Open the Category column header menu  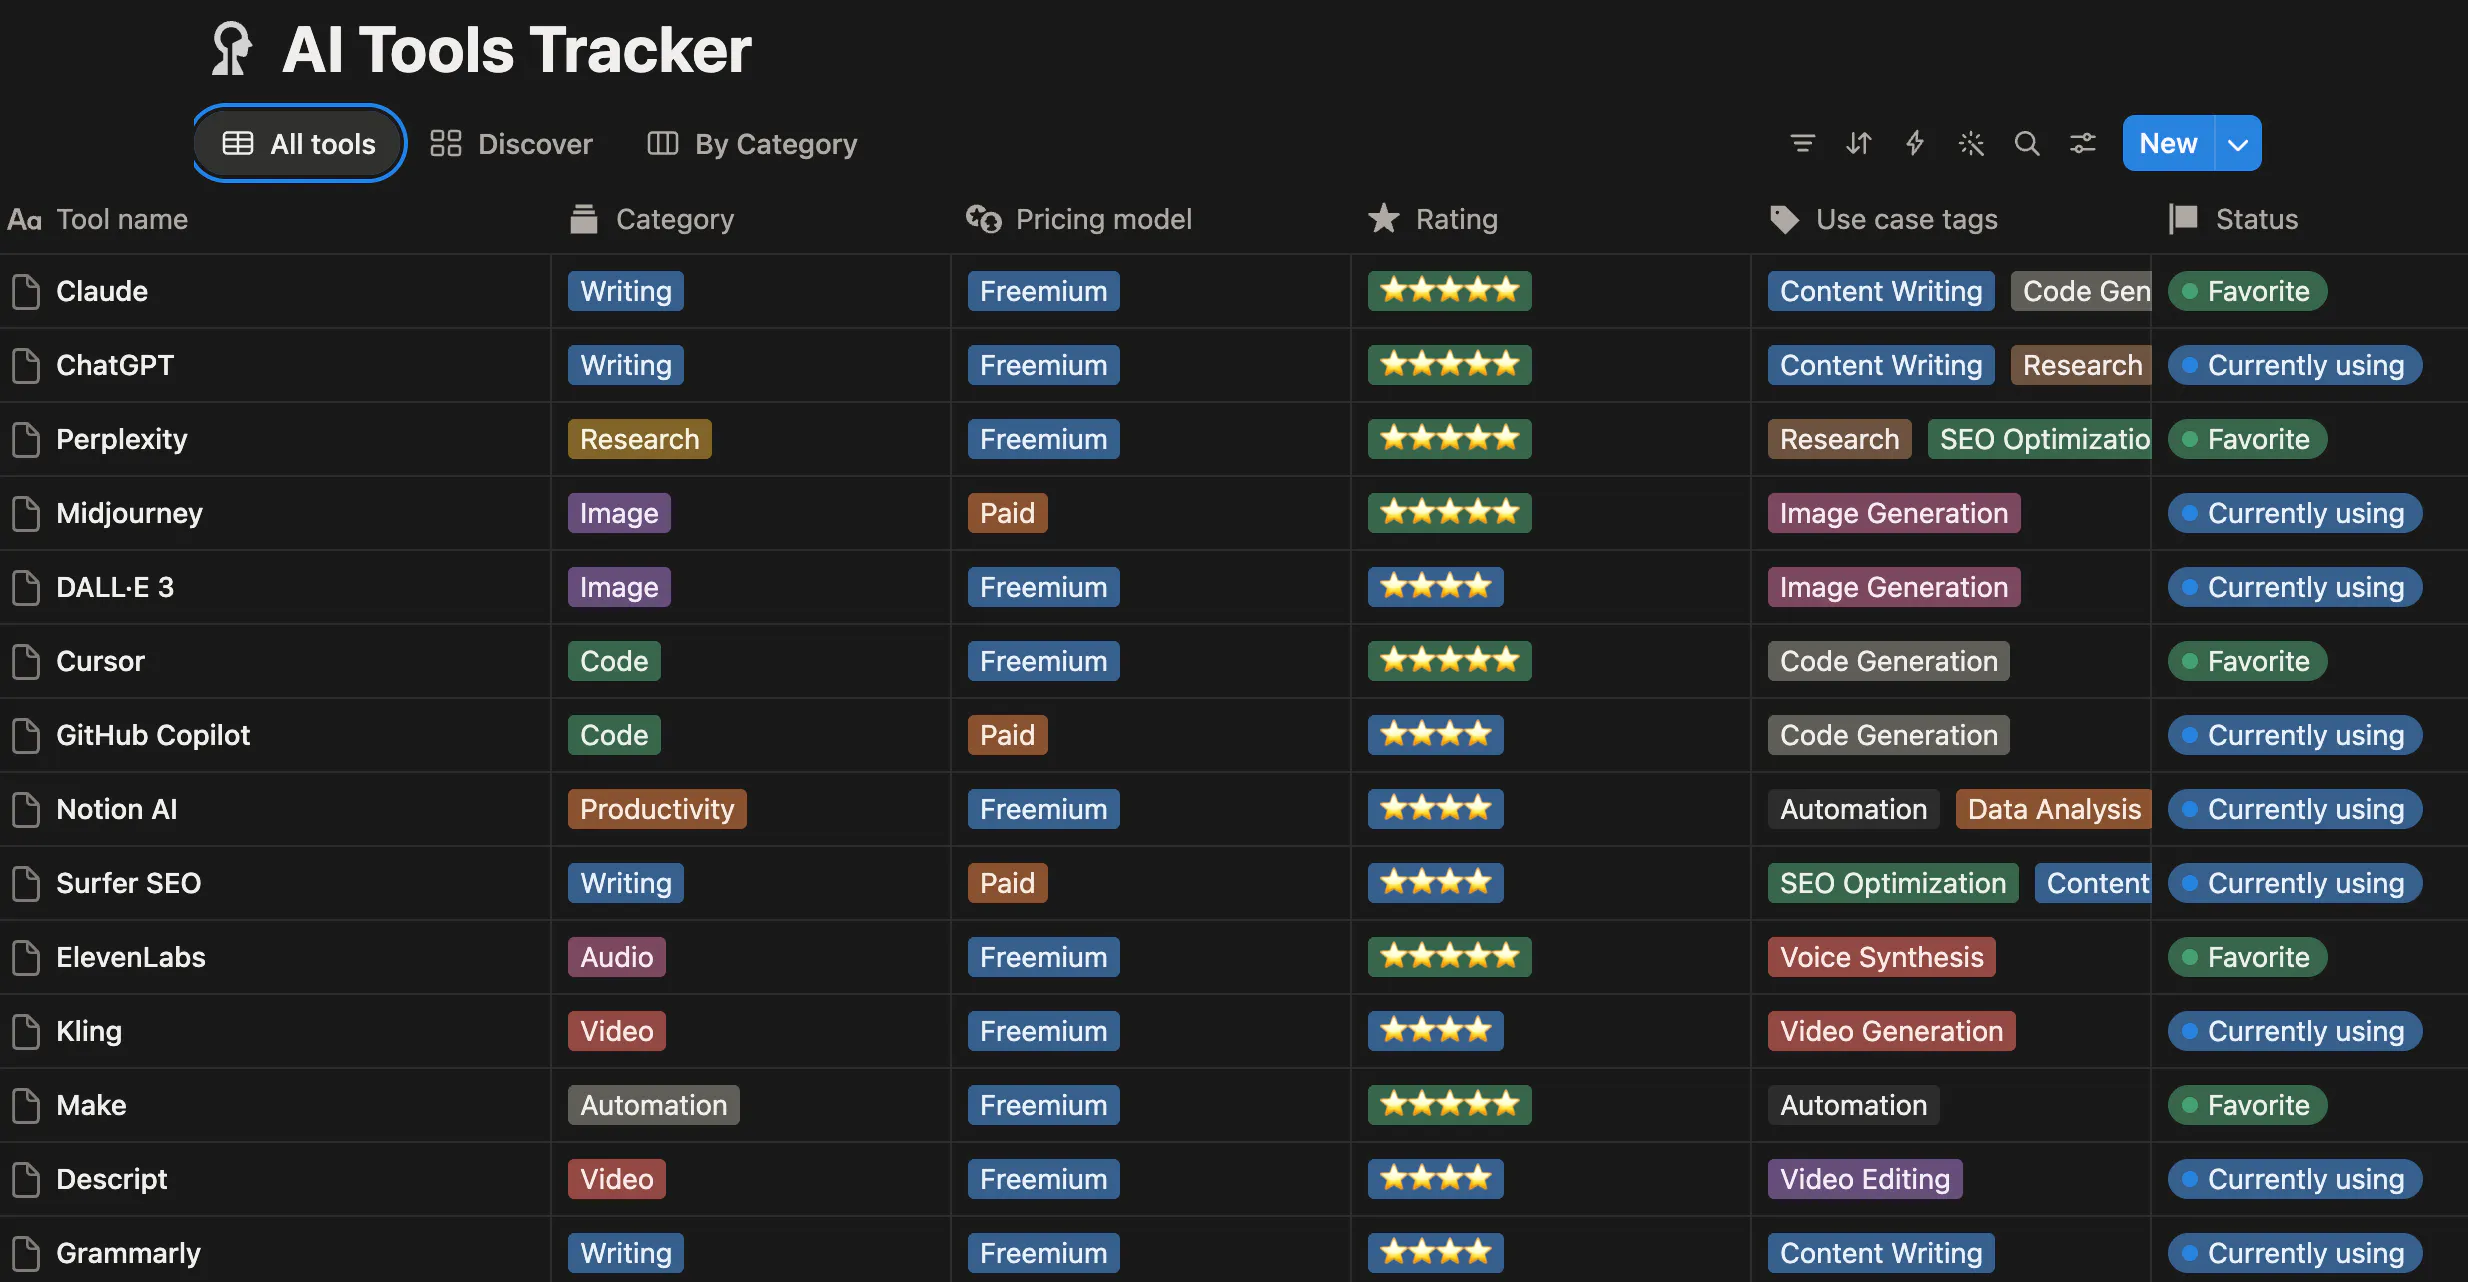[651, 219]
